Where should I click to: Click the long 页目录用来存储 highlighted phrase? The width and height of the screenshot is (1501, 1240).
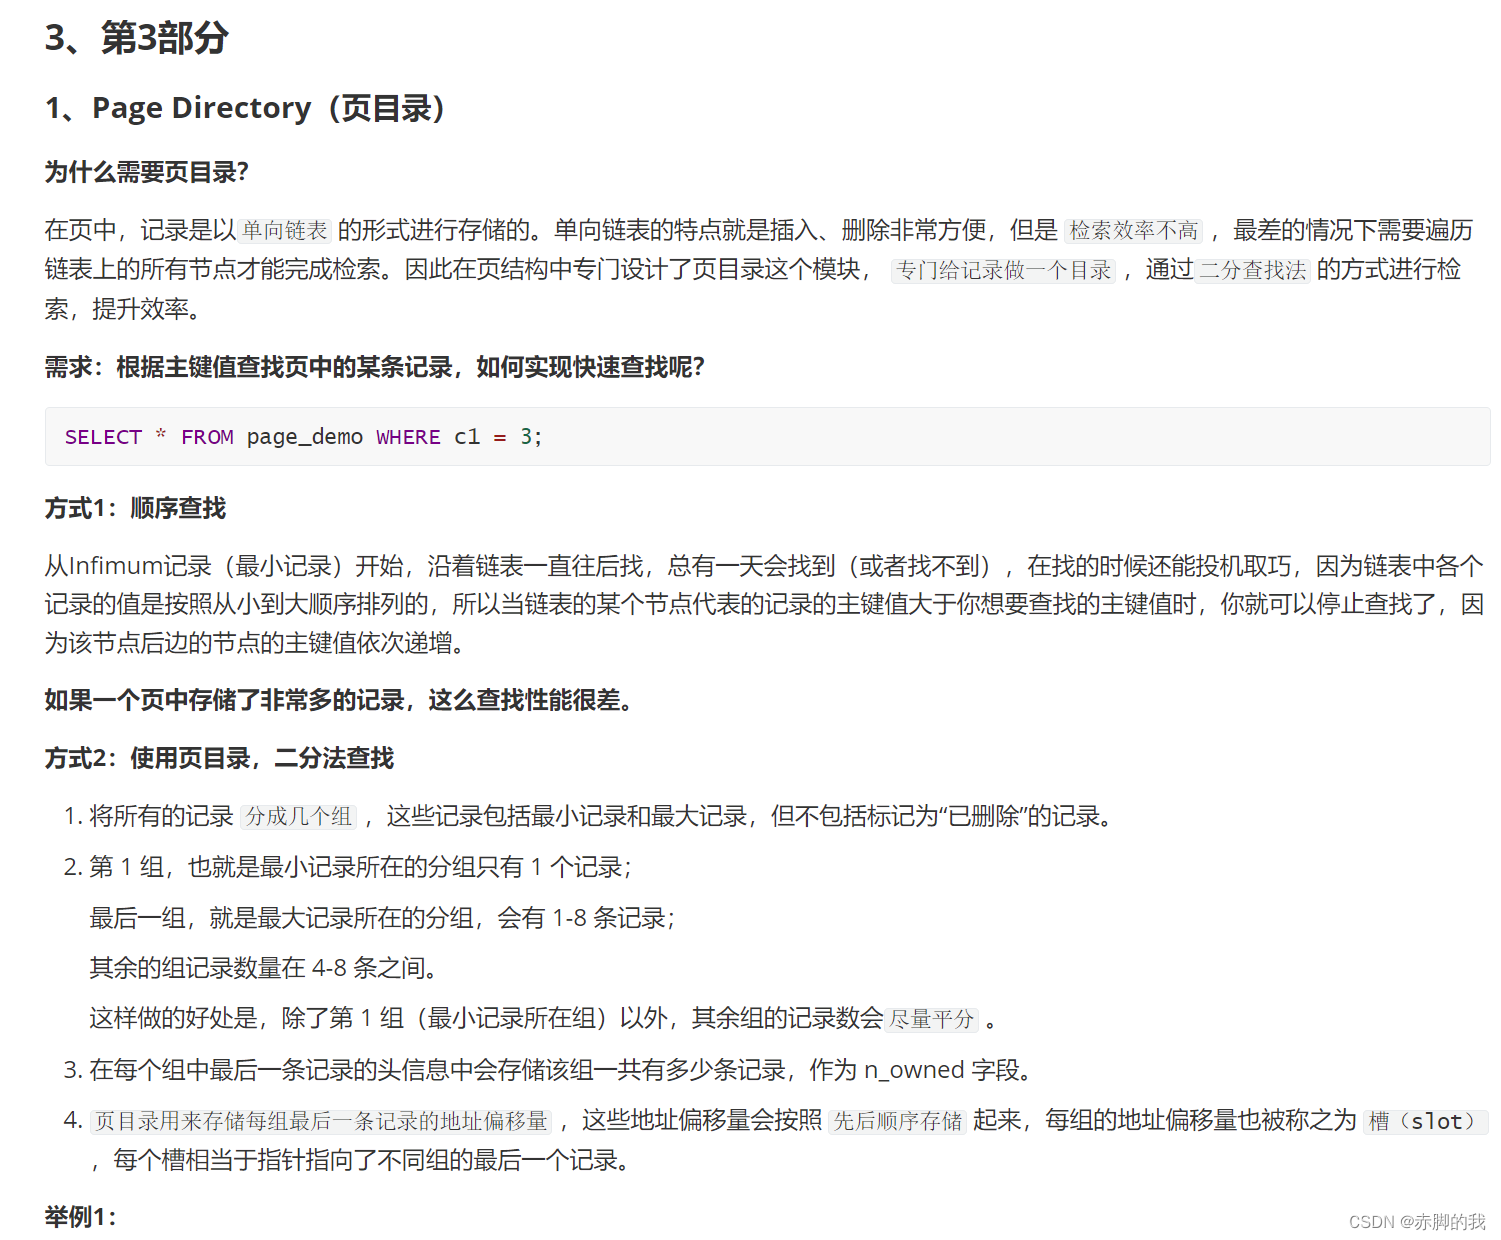[319, 1121]
